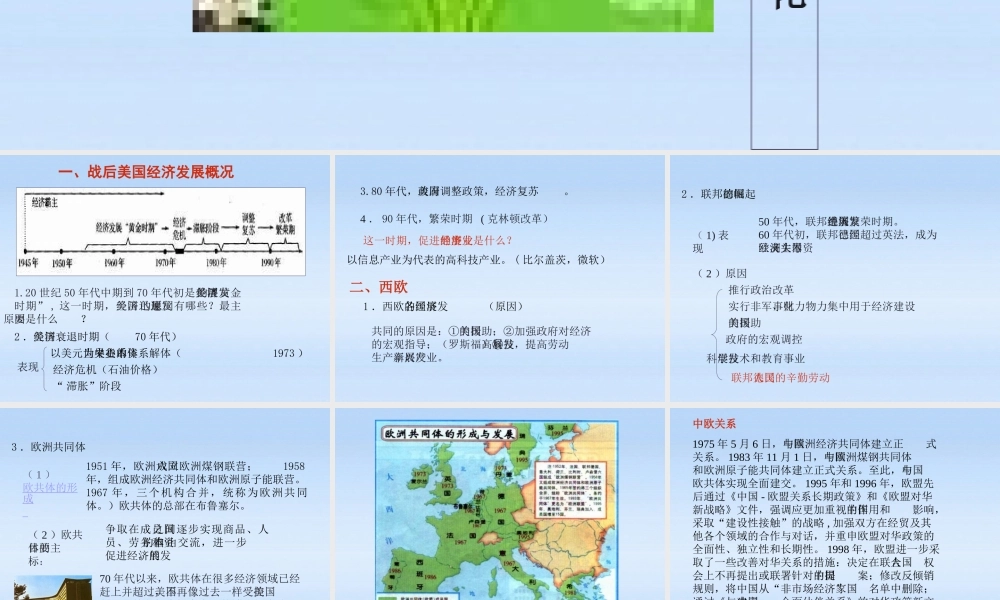Select the slide containing the 二、西欧 heading
Screen dimensions: 1000x600
[500, 279]
